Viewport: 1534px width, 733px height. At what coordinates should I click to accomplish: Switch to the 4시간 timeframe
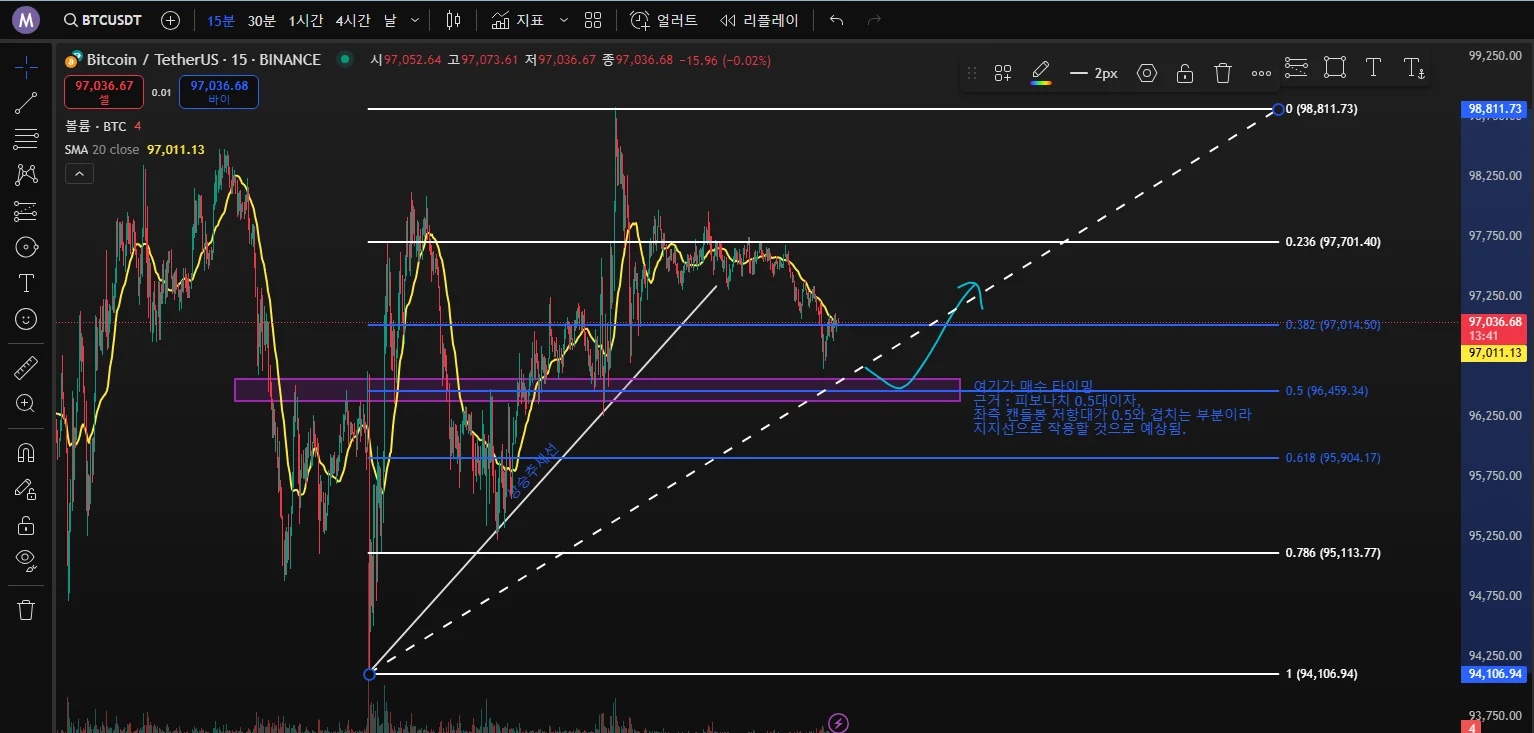353,20
